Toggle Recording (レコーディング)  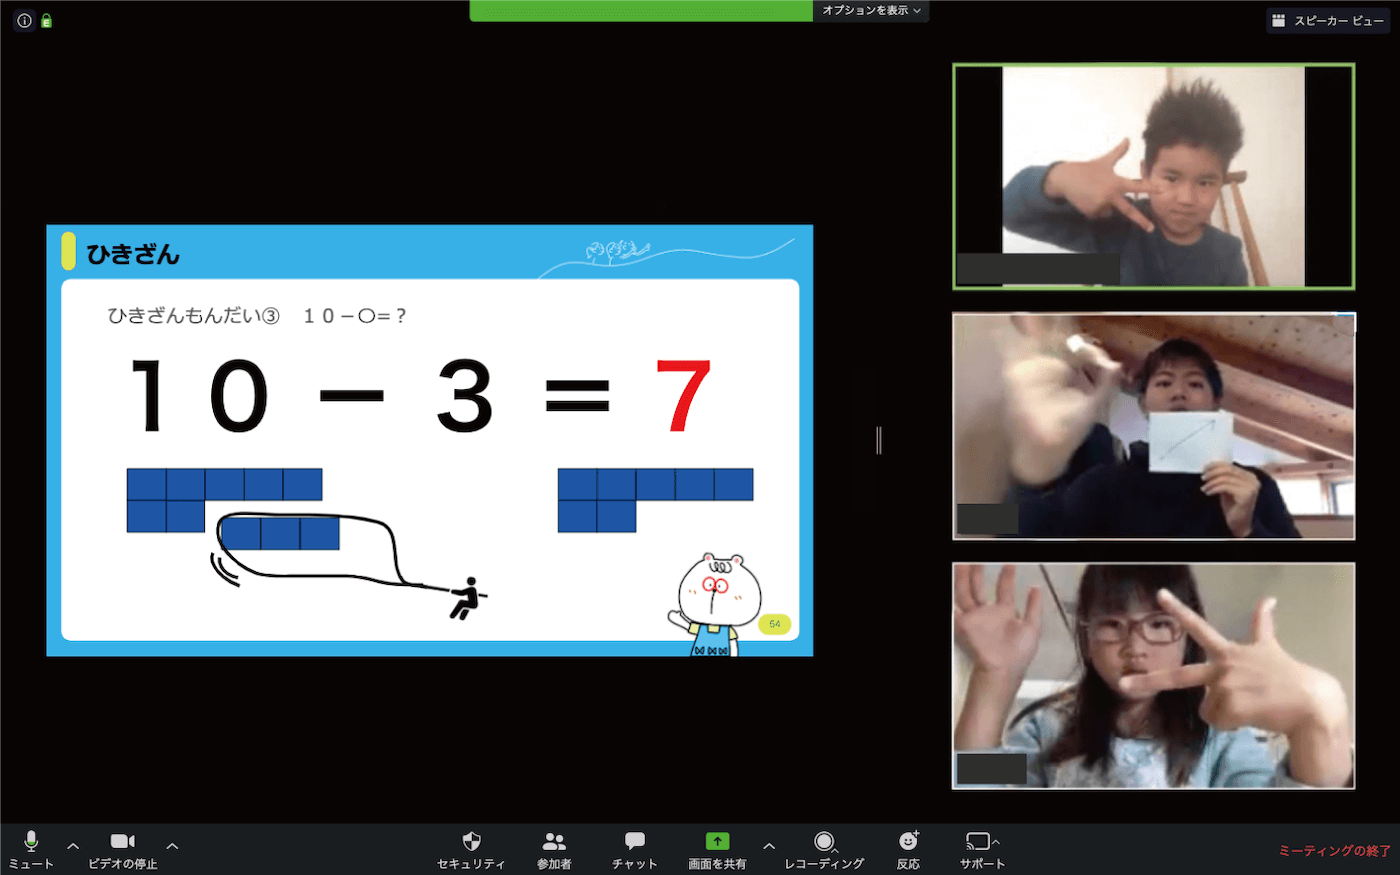click(823, 842)
